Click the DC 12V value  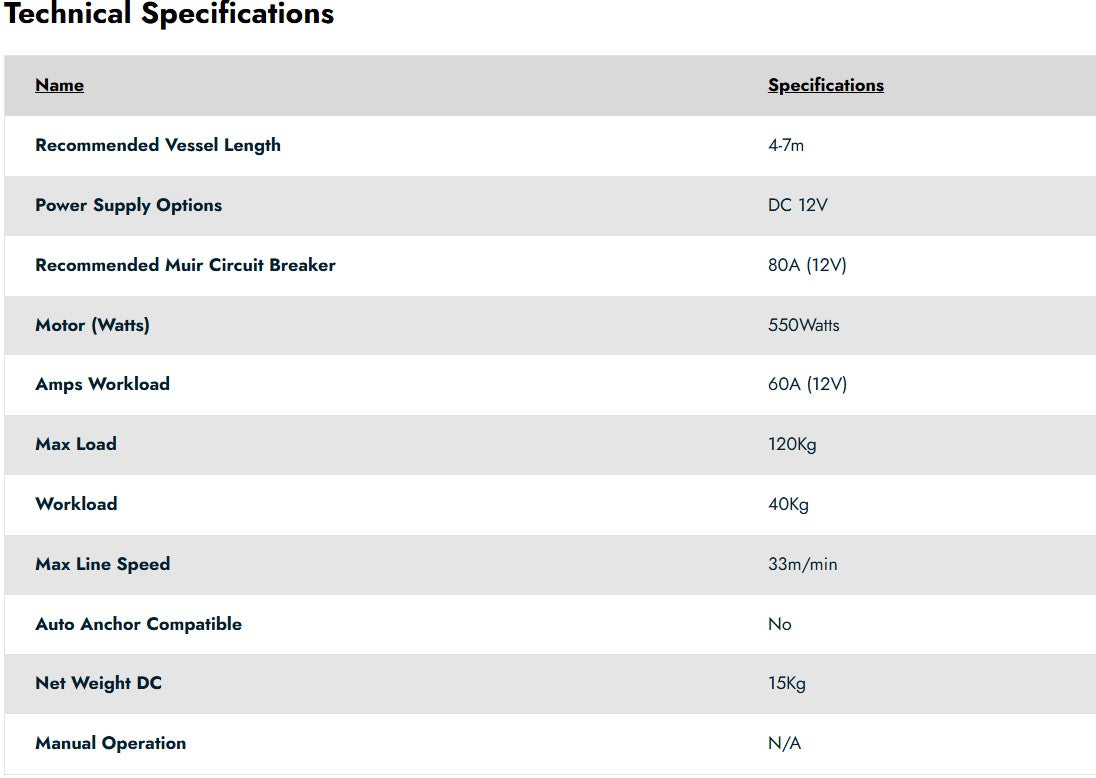click(x=797, y=205)
